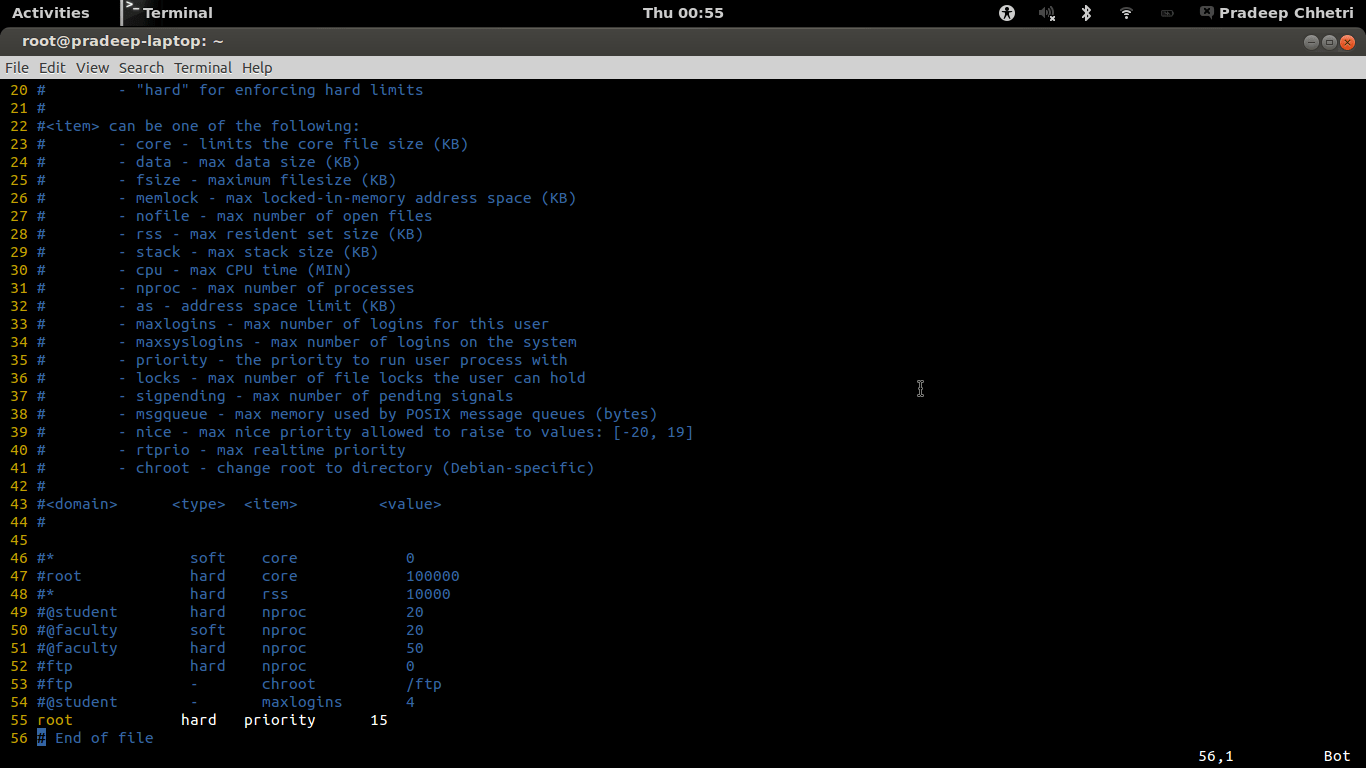The image size is (1366, 768).
Task: Click "memlock - max locked-in-memory address space (KB)"
Action: click(x=356, y=198)
